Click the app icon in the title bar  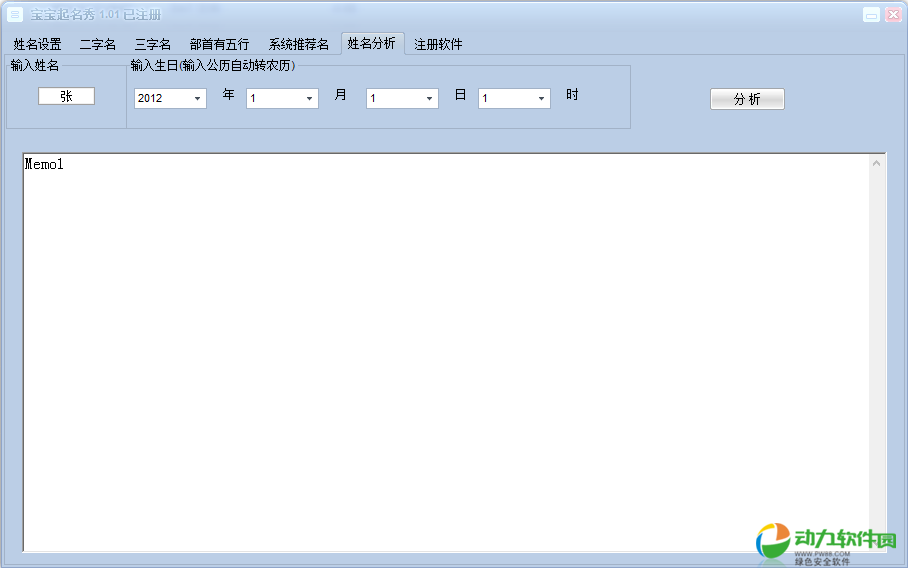tap(15, 15)
